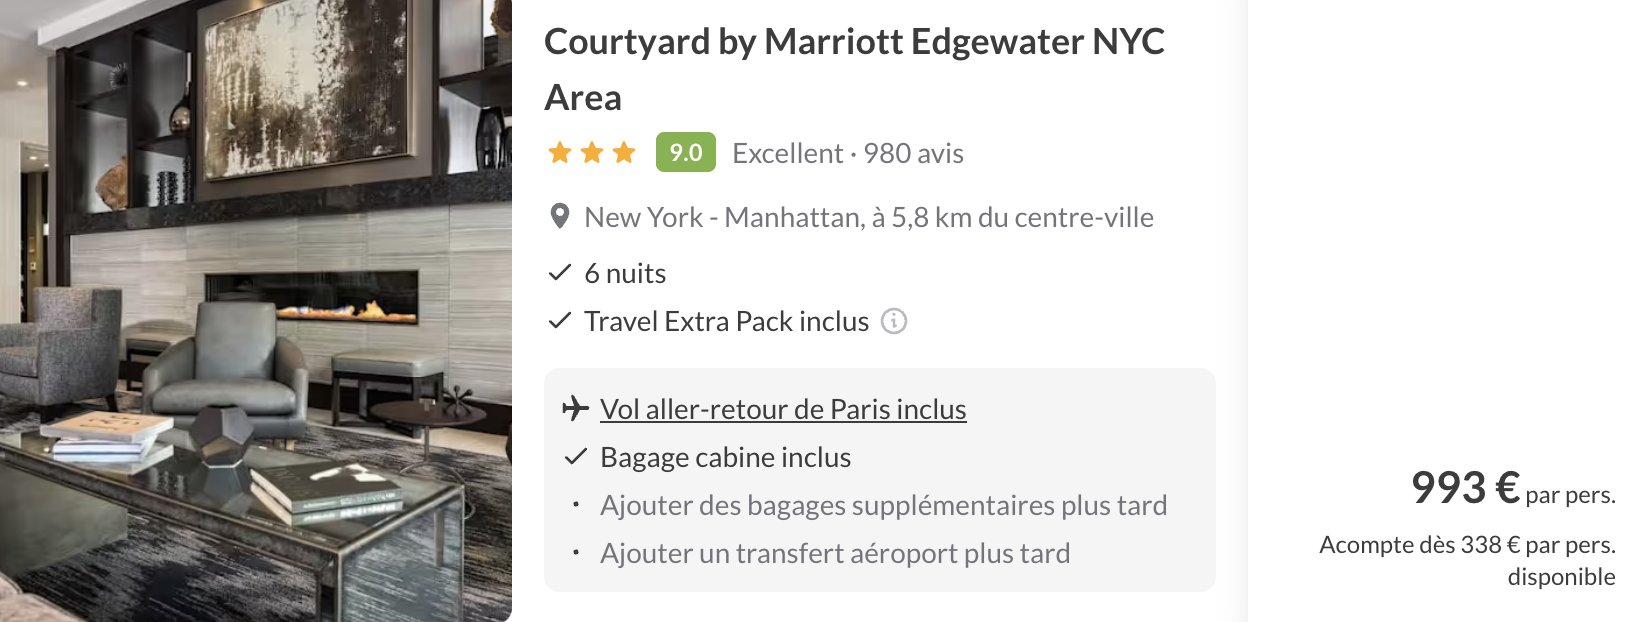Click the checkmark next to 6 nuits

pos(560,272)
